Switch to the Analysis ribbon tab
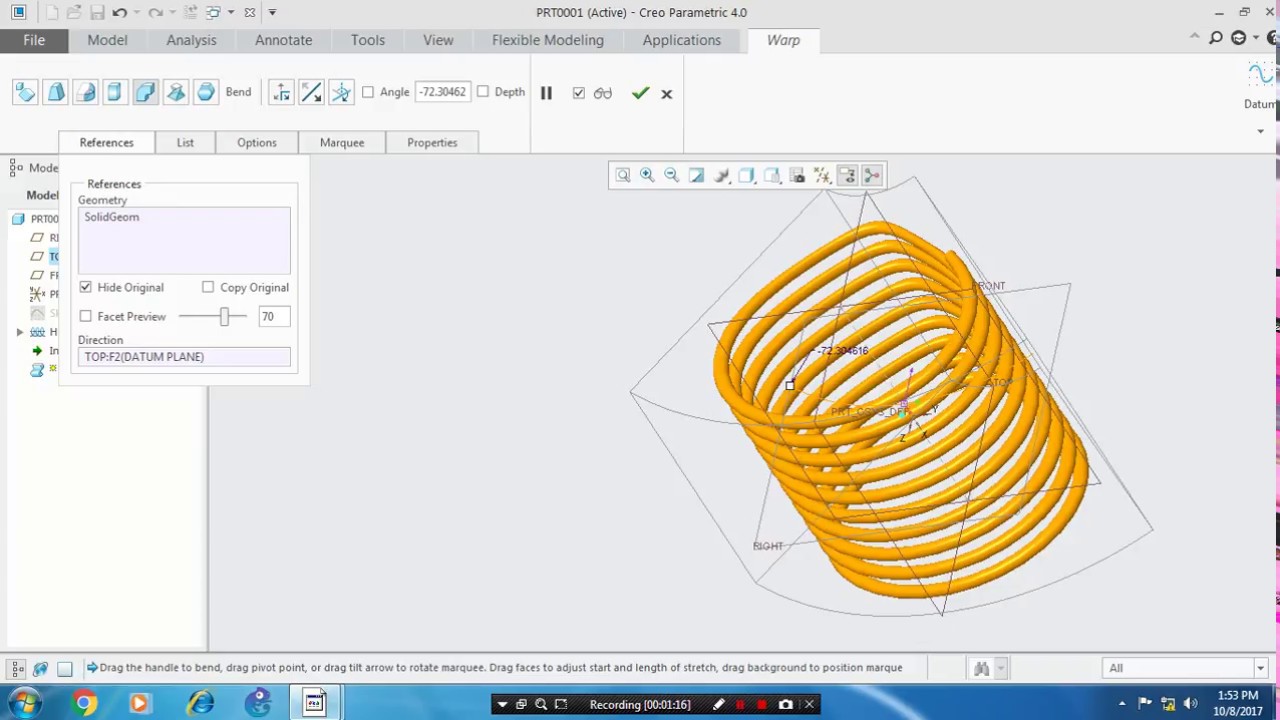Image resolution: width=1280 pixels, height=720 pixels. point(191,40)
